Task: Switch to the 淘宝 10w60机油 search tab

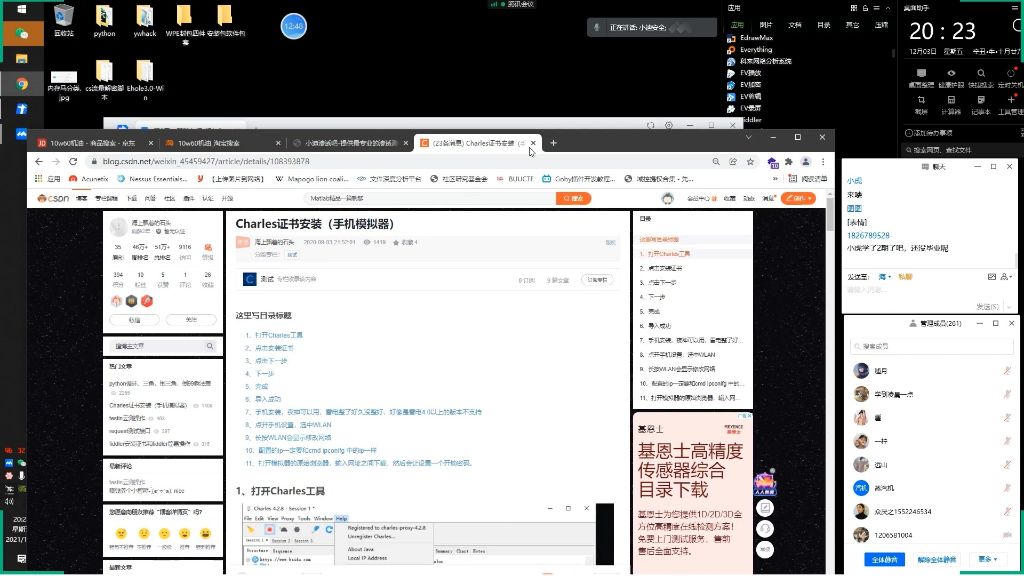Action: (x=222, y=142)
